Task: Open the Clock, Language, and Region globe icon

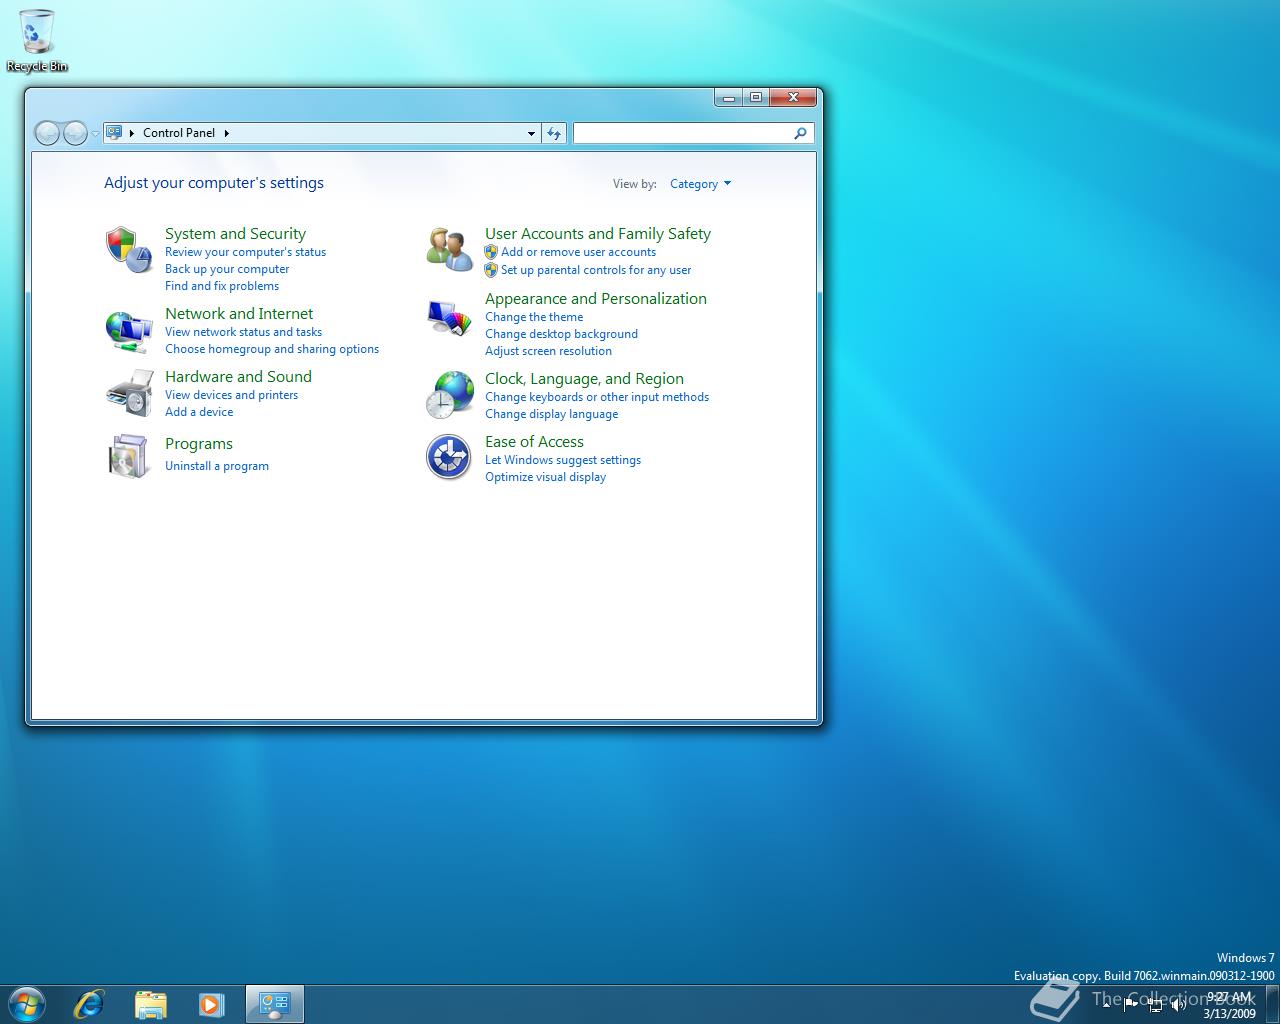Action: [449, 394]
